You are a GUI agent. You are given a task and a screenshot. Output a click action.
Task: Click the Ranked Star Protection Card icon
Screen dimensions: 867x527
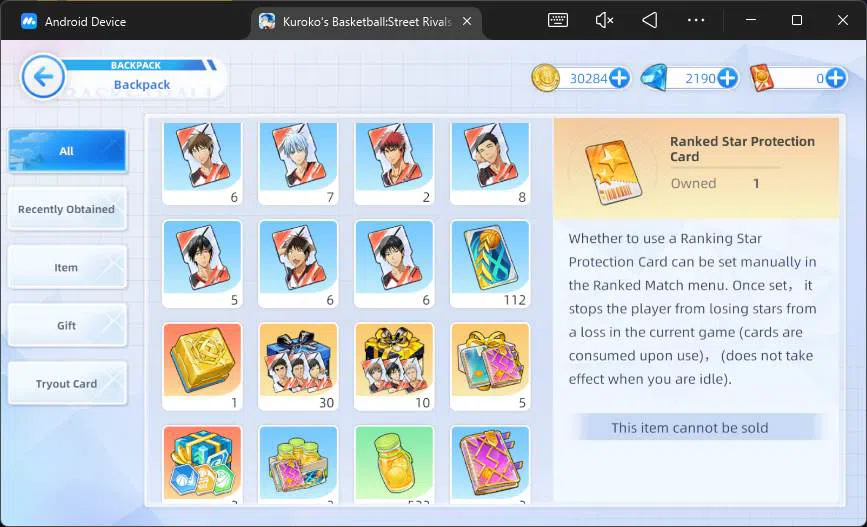(x=614, y=172)
